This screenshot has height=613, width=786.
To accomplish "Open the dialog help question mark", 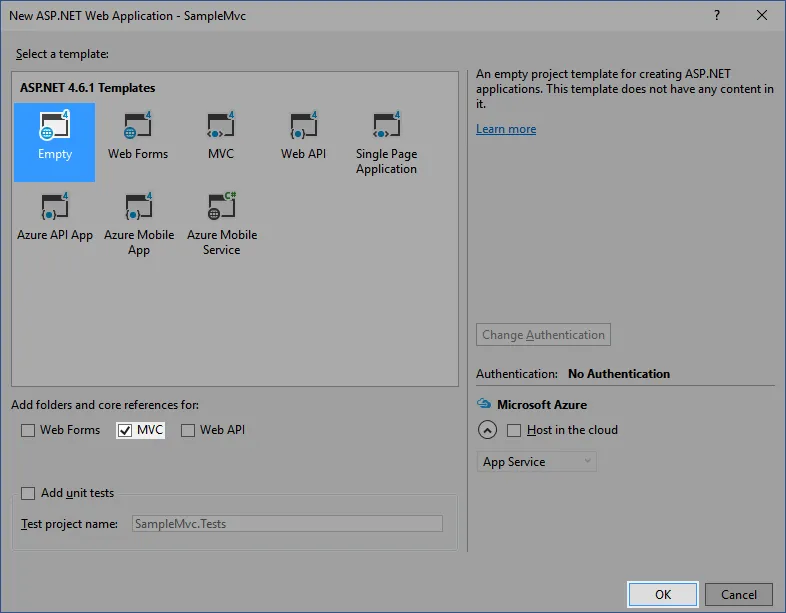I will tap(717, 16).
